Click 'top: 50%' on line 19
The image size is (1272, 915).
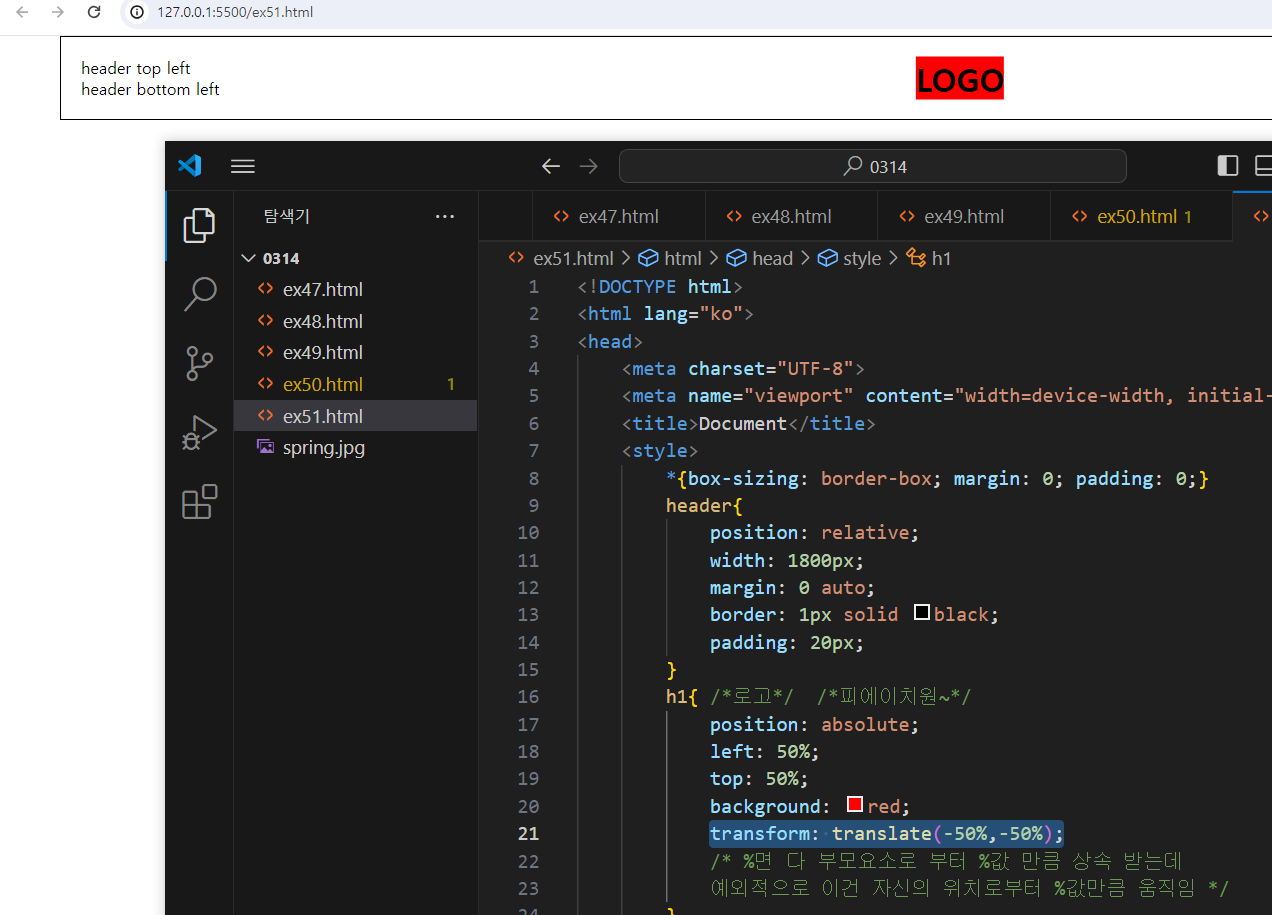point(759,779)
